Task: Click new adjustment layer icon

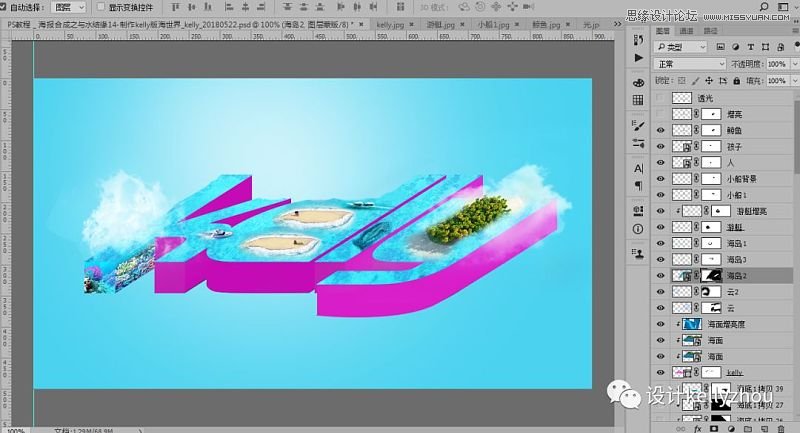Action: coord(731,429)
